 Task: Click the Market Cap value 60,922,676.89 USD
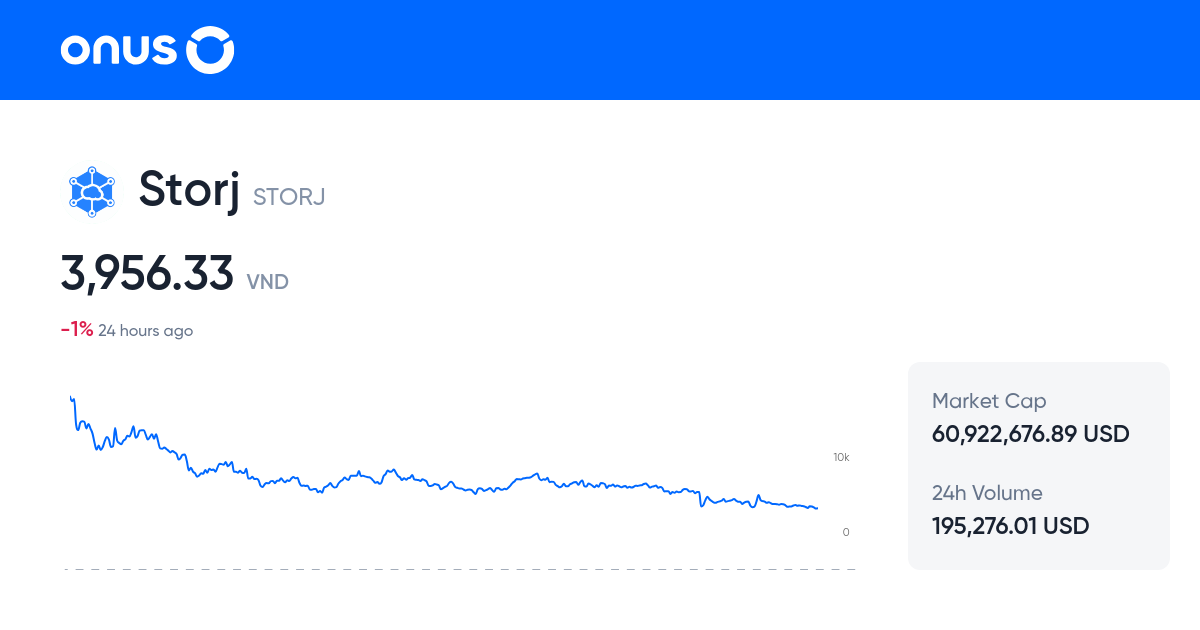[1030, 434]
